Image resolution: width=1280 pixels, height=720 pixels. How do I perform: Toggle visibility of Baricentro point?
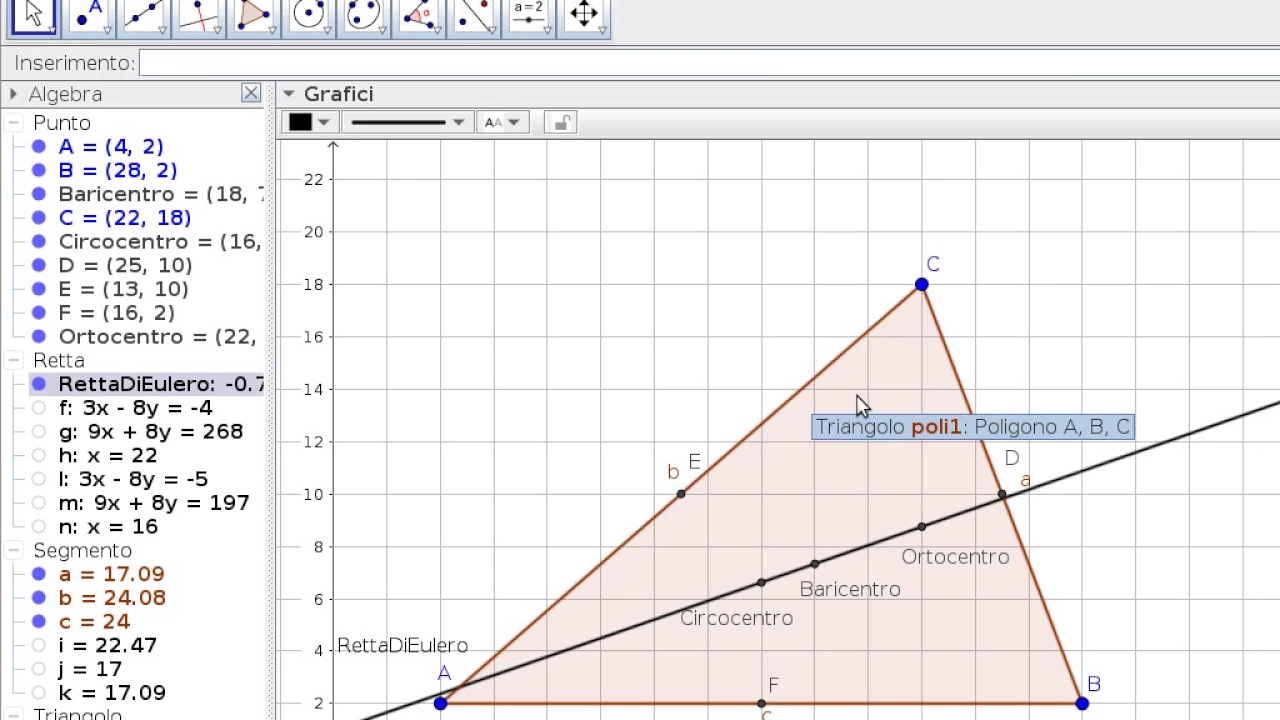tap(39, 194)
